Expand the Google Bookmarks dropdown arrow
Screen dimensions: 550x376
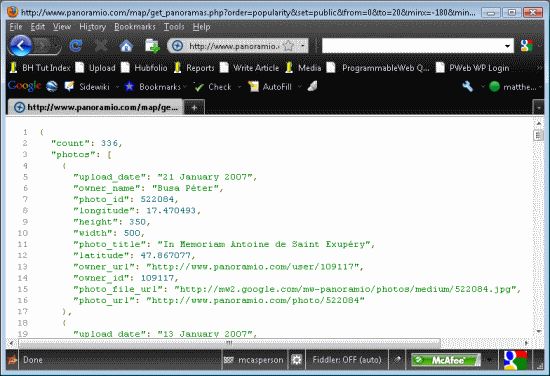point(185,87)
